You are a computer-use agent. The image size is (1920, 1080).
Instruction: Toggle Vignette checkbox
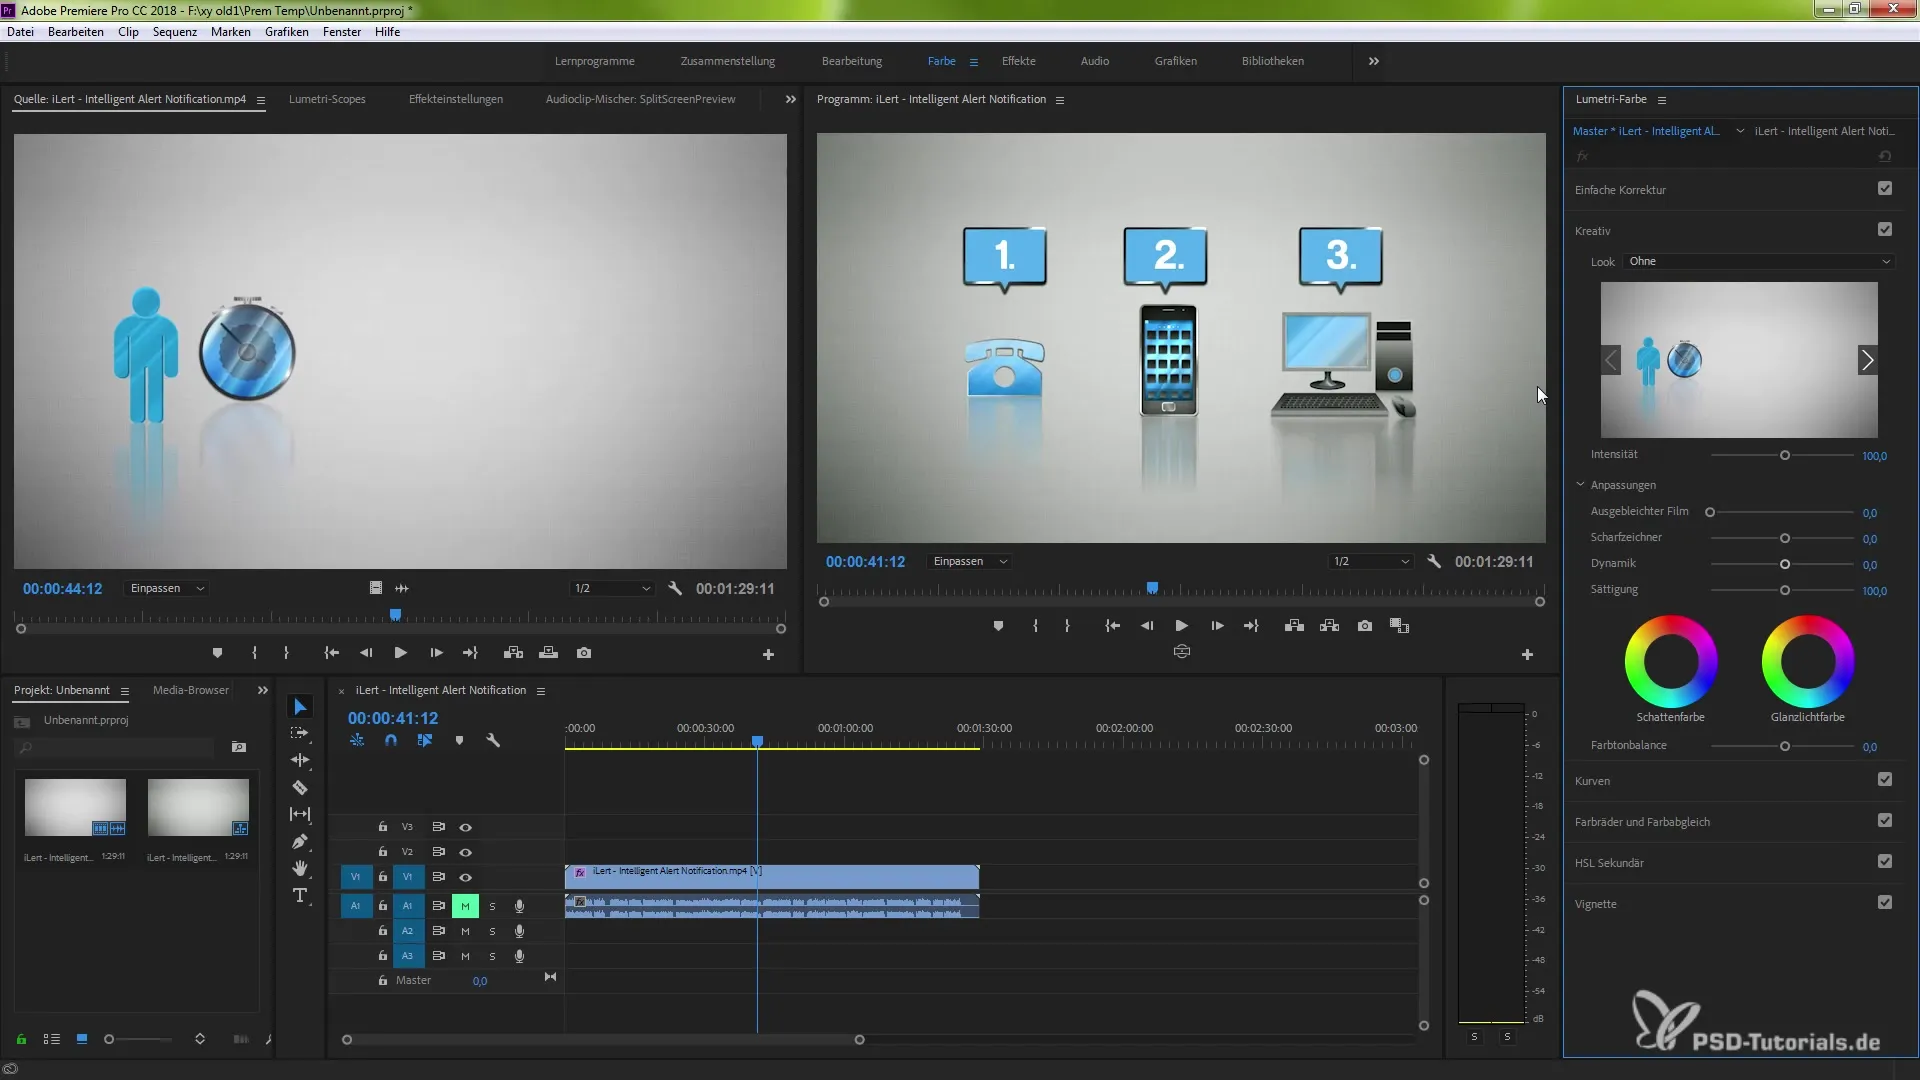coord(1885,903)
